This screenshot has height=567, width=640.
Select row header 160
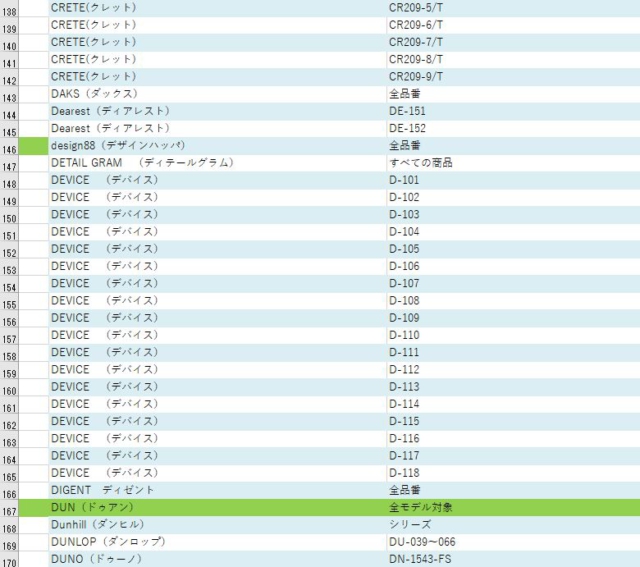coord(9,388)
